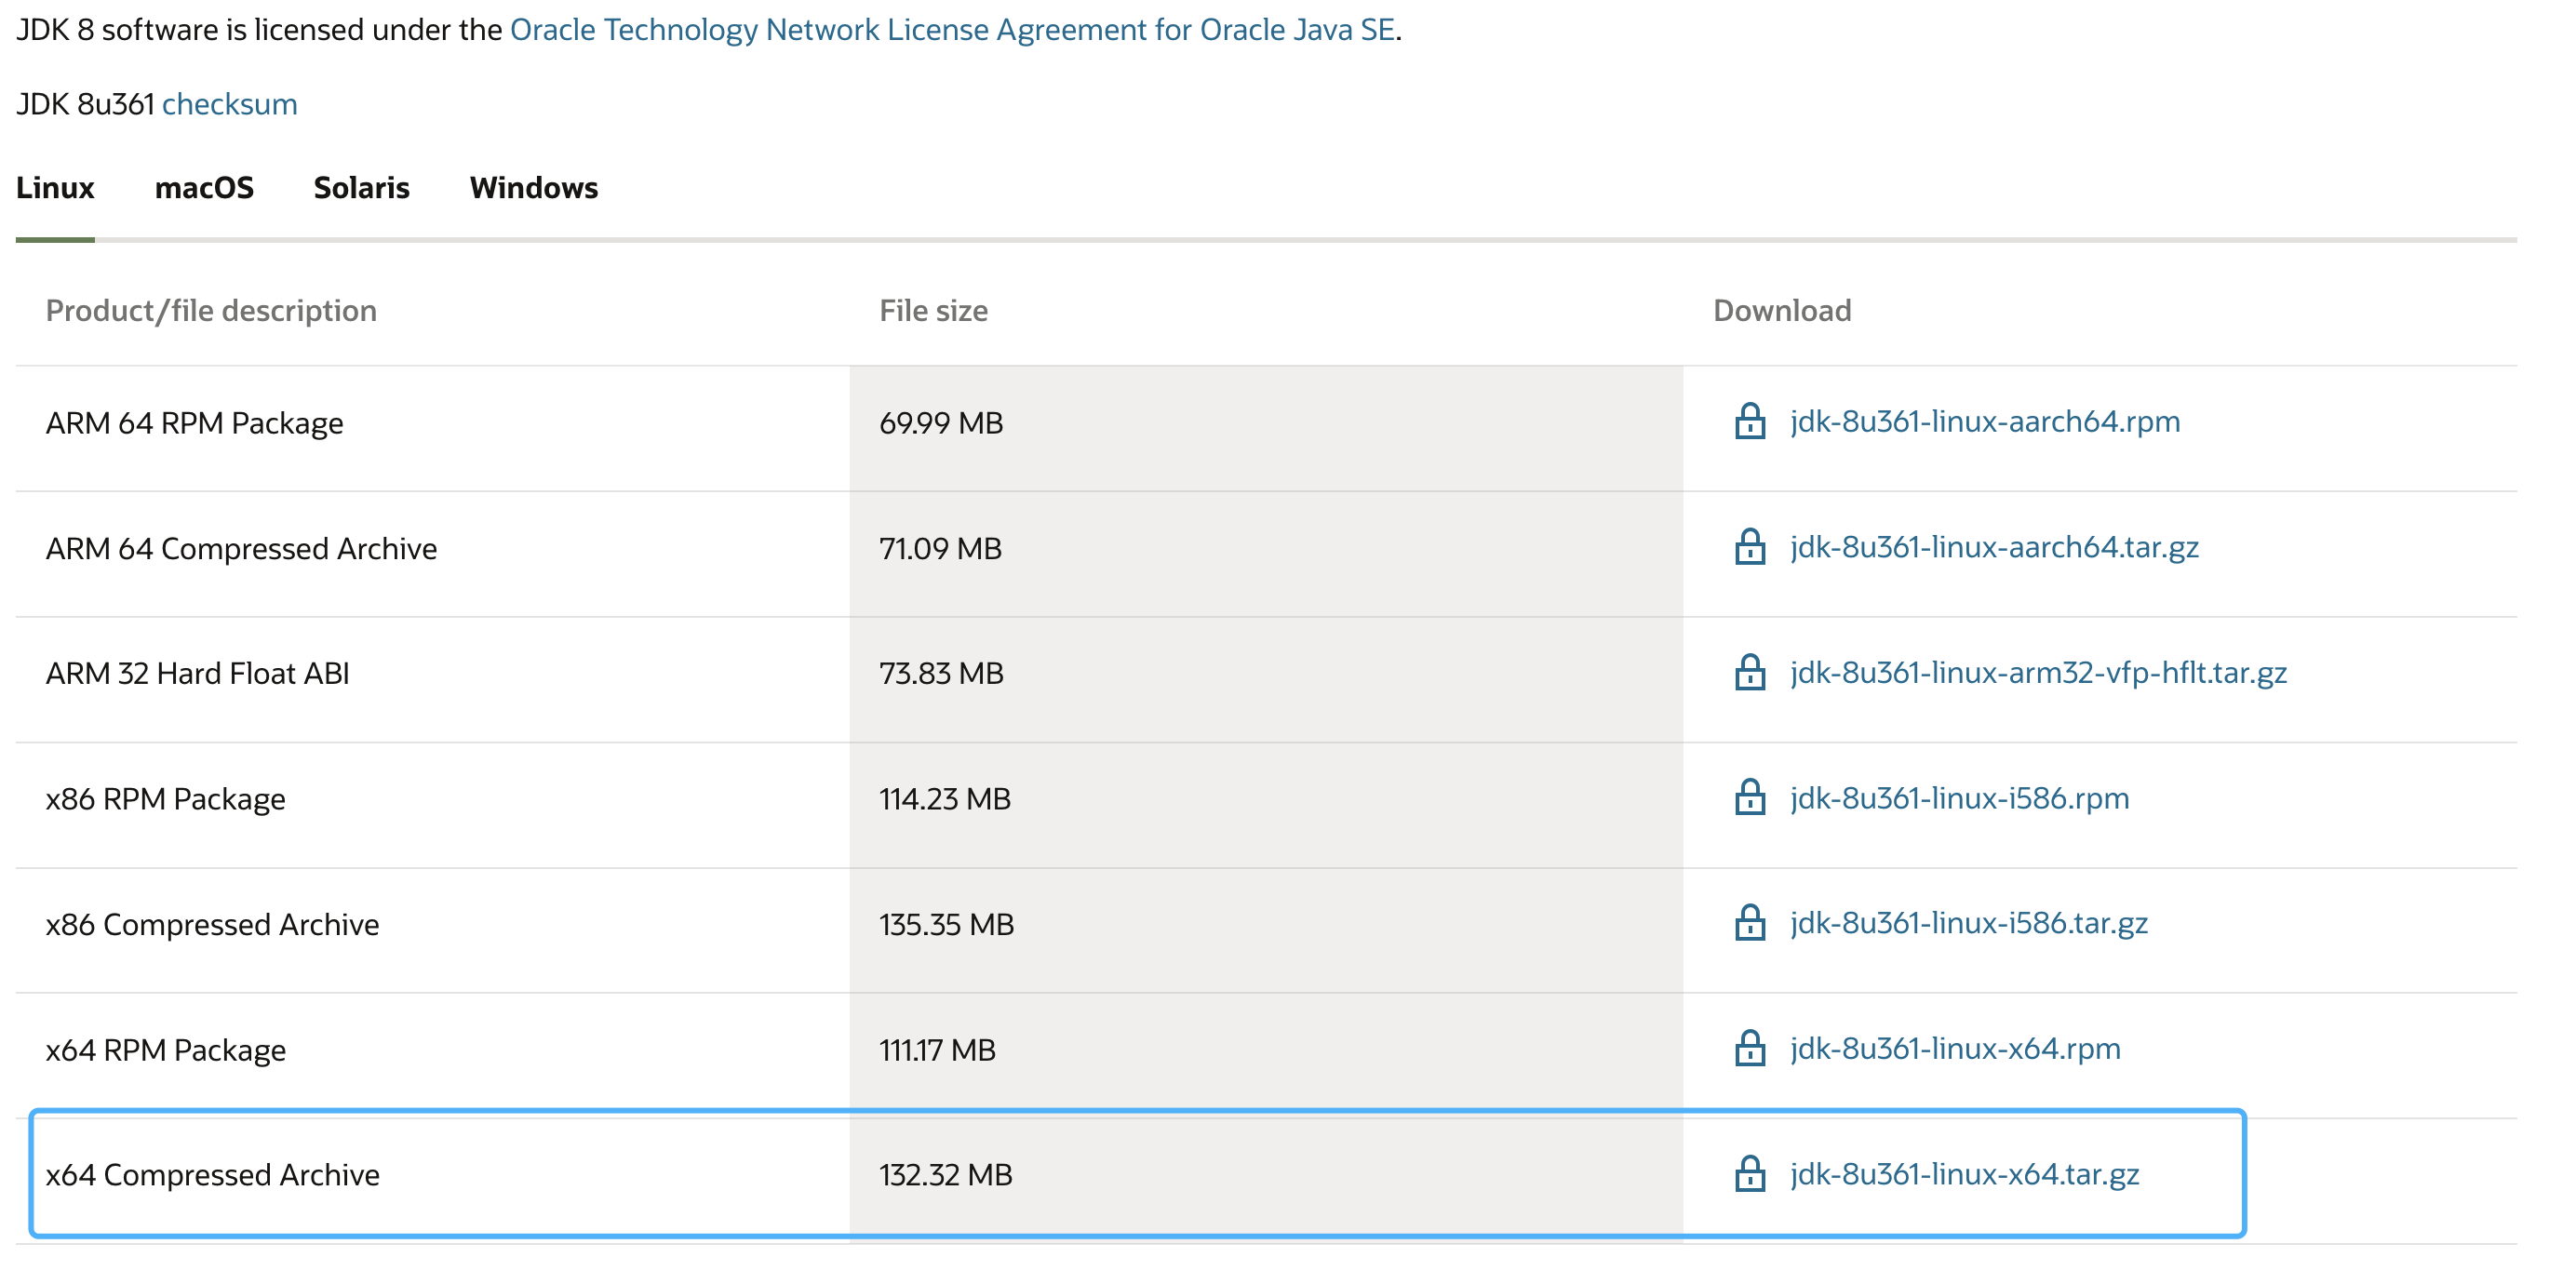
Task: Open the Solaris tab
Action: (x=361, y=188)
